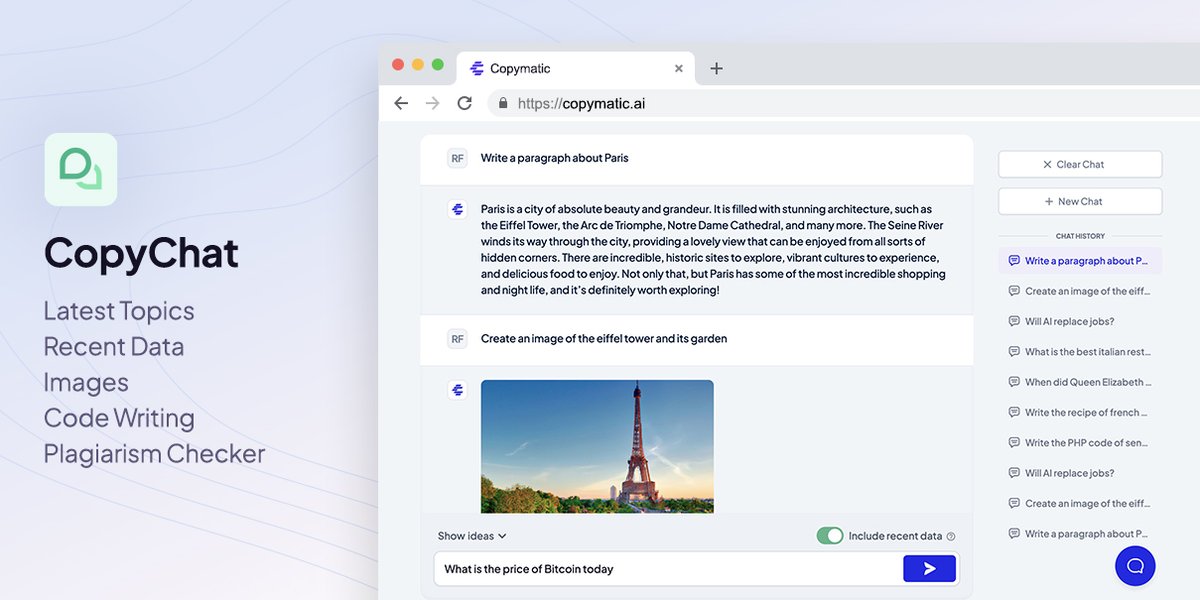Click the Paris paragraph response text

click(713, 250)
